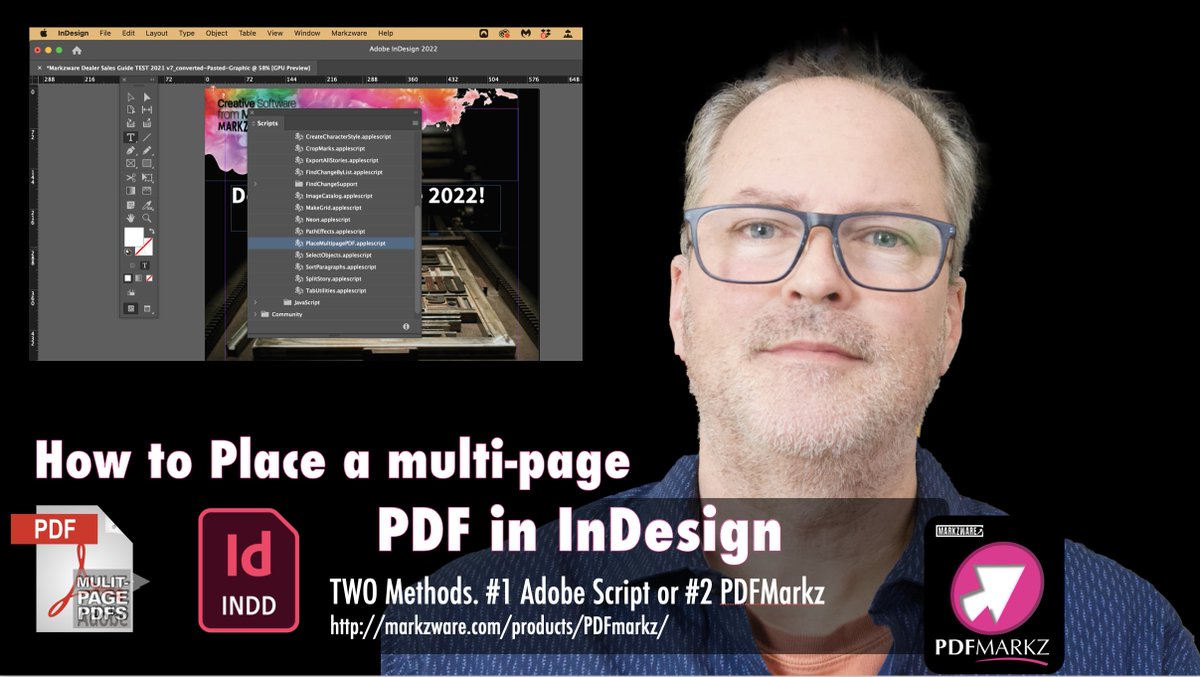This screenshot has height=677, width=1200.
Task: Open the Window menu
Action: tap(307, 33)
